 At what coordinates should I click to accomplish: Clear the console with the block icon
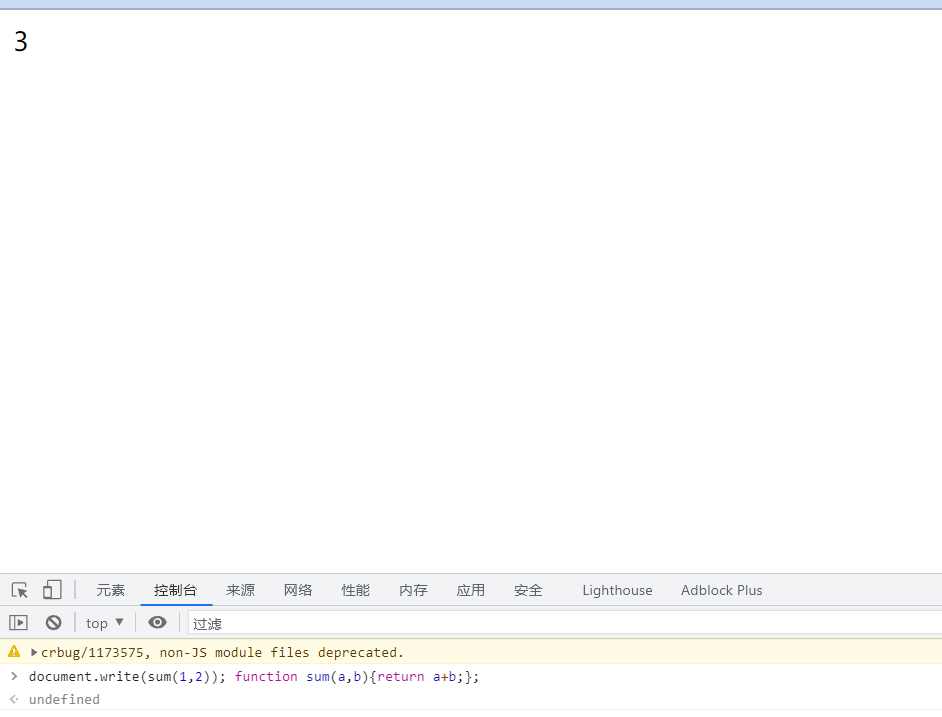54,622
